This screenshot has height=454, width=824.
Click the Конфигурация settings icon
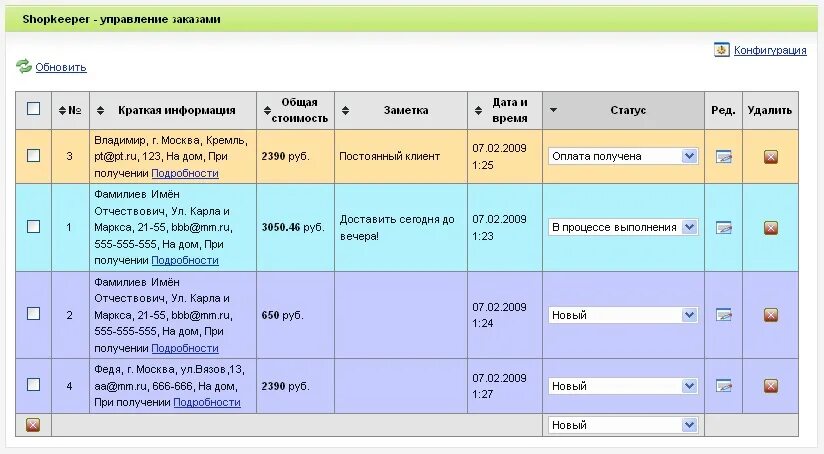coord(722,49)
